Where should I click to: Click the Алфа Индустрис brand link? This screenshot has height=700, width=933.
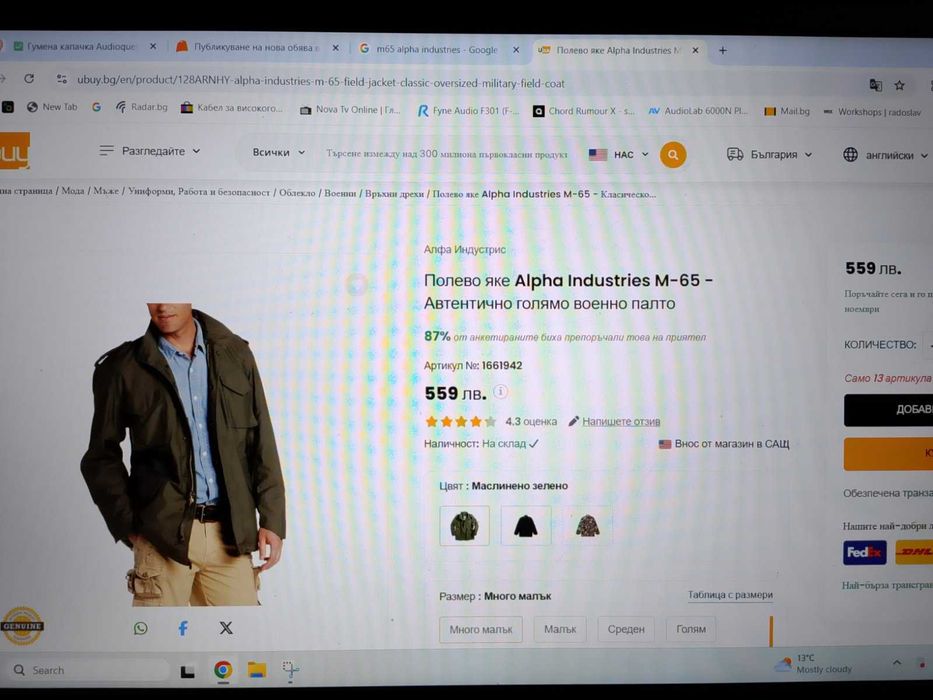click(465, 249)
